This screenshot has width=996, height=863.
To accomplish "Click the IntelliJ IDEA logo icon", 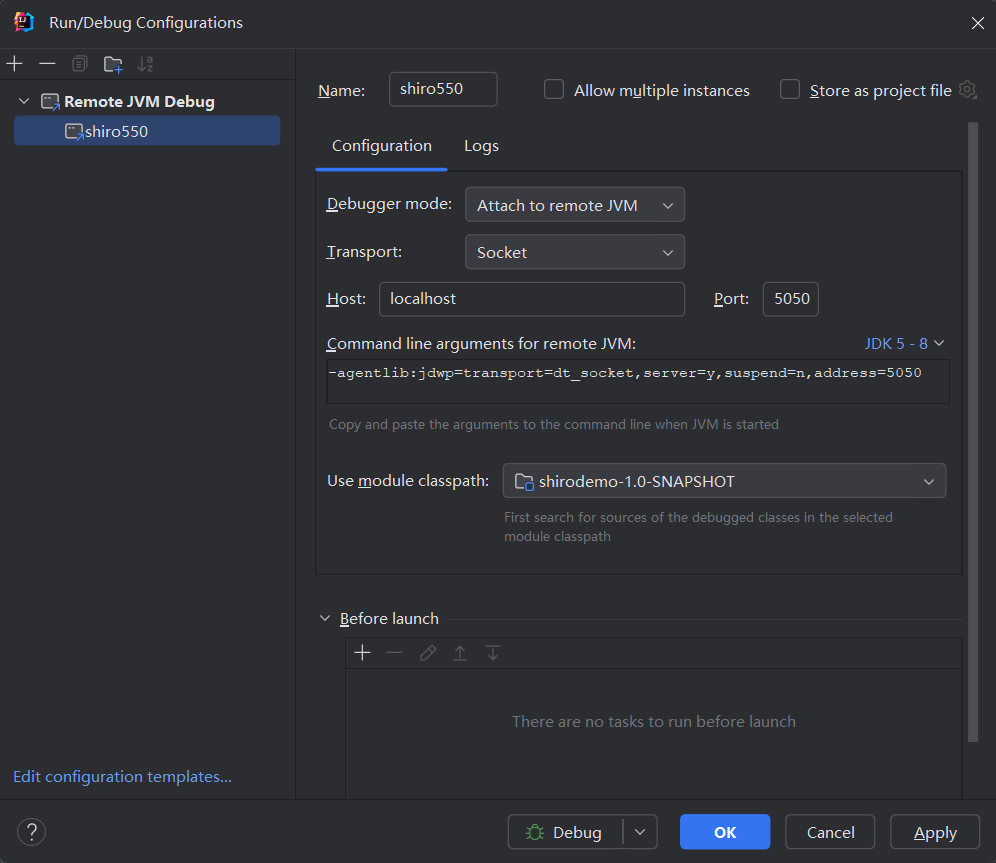I will point(24,22).
